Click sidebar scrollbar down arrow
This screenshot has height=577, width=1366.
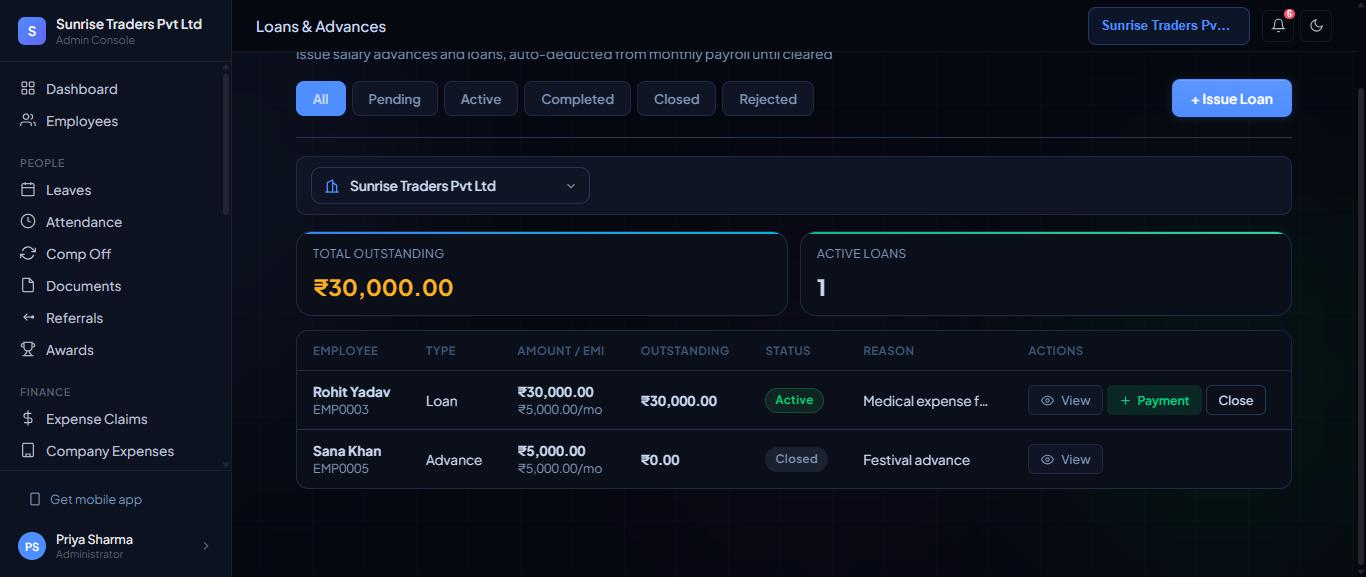click(x=226, y=465)
